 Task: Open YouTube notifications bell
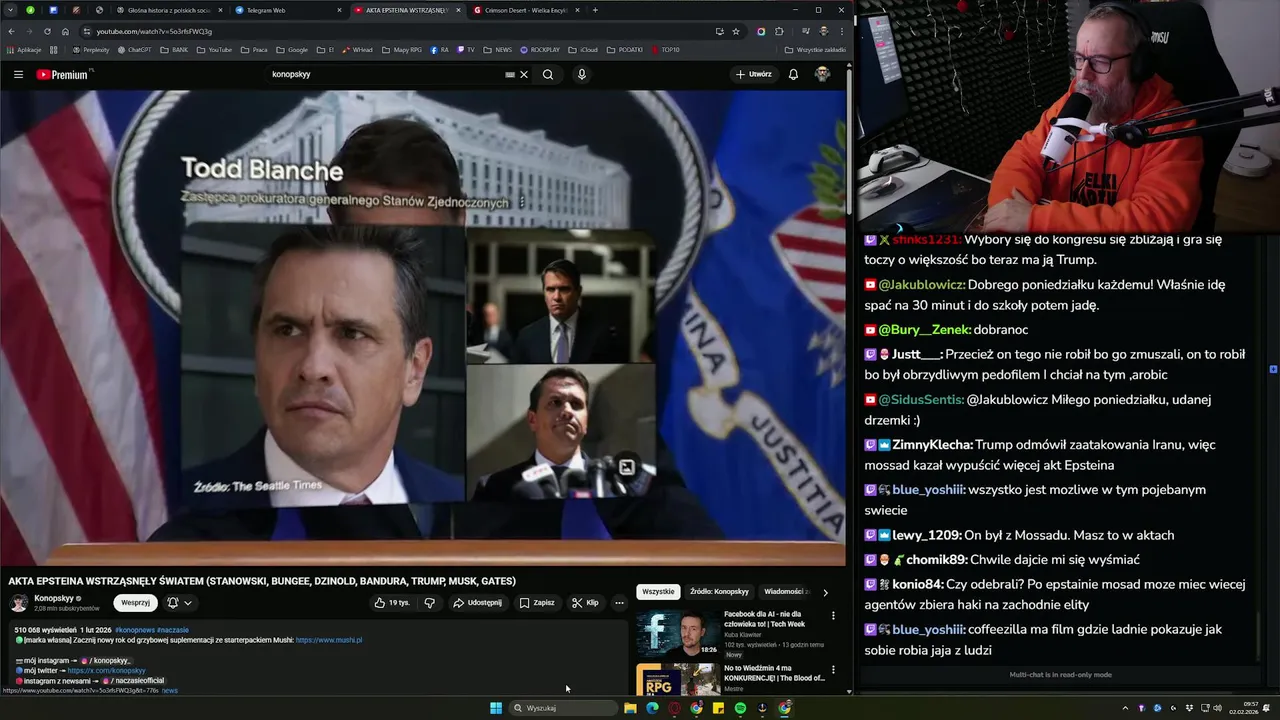[793, 74]
